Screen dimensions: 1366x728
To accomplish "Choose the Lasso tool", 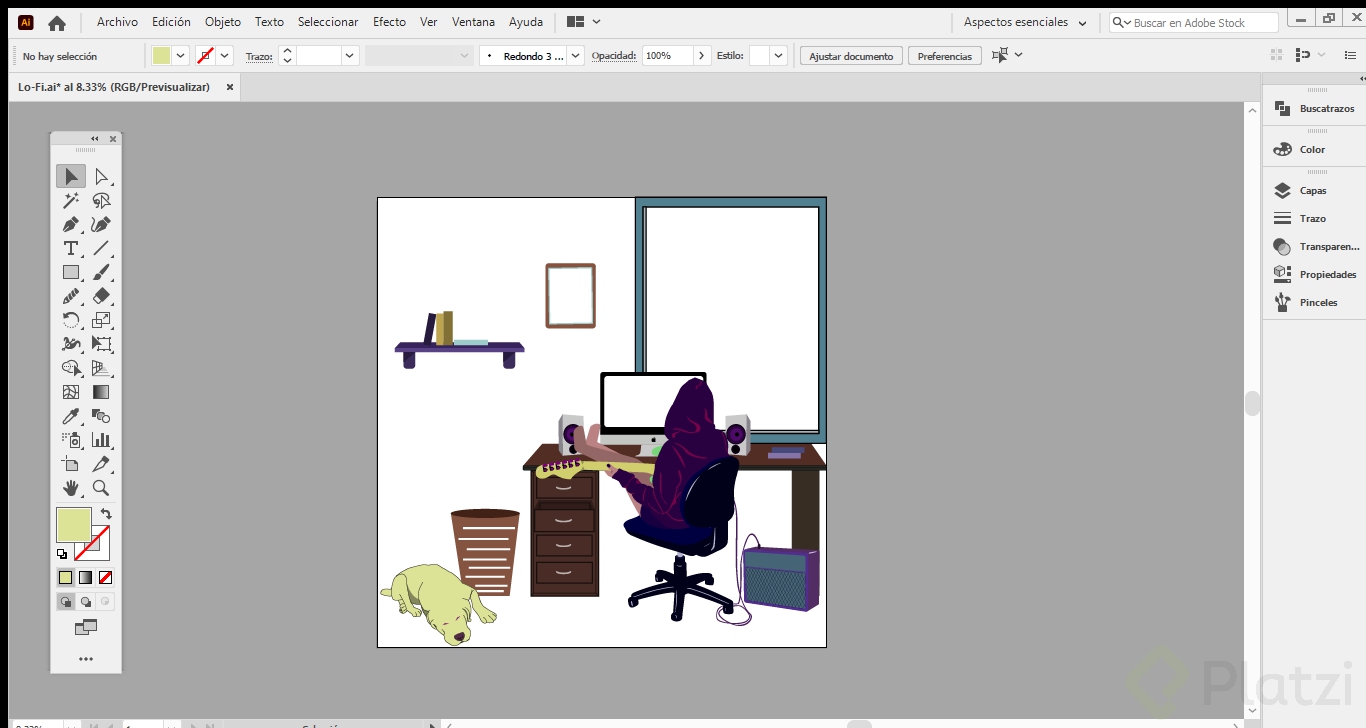I will click(x=101, y=201).
